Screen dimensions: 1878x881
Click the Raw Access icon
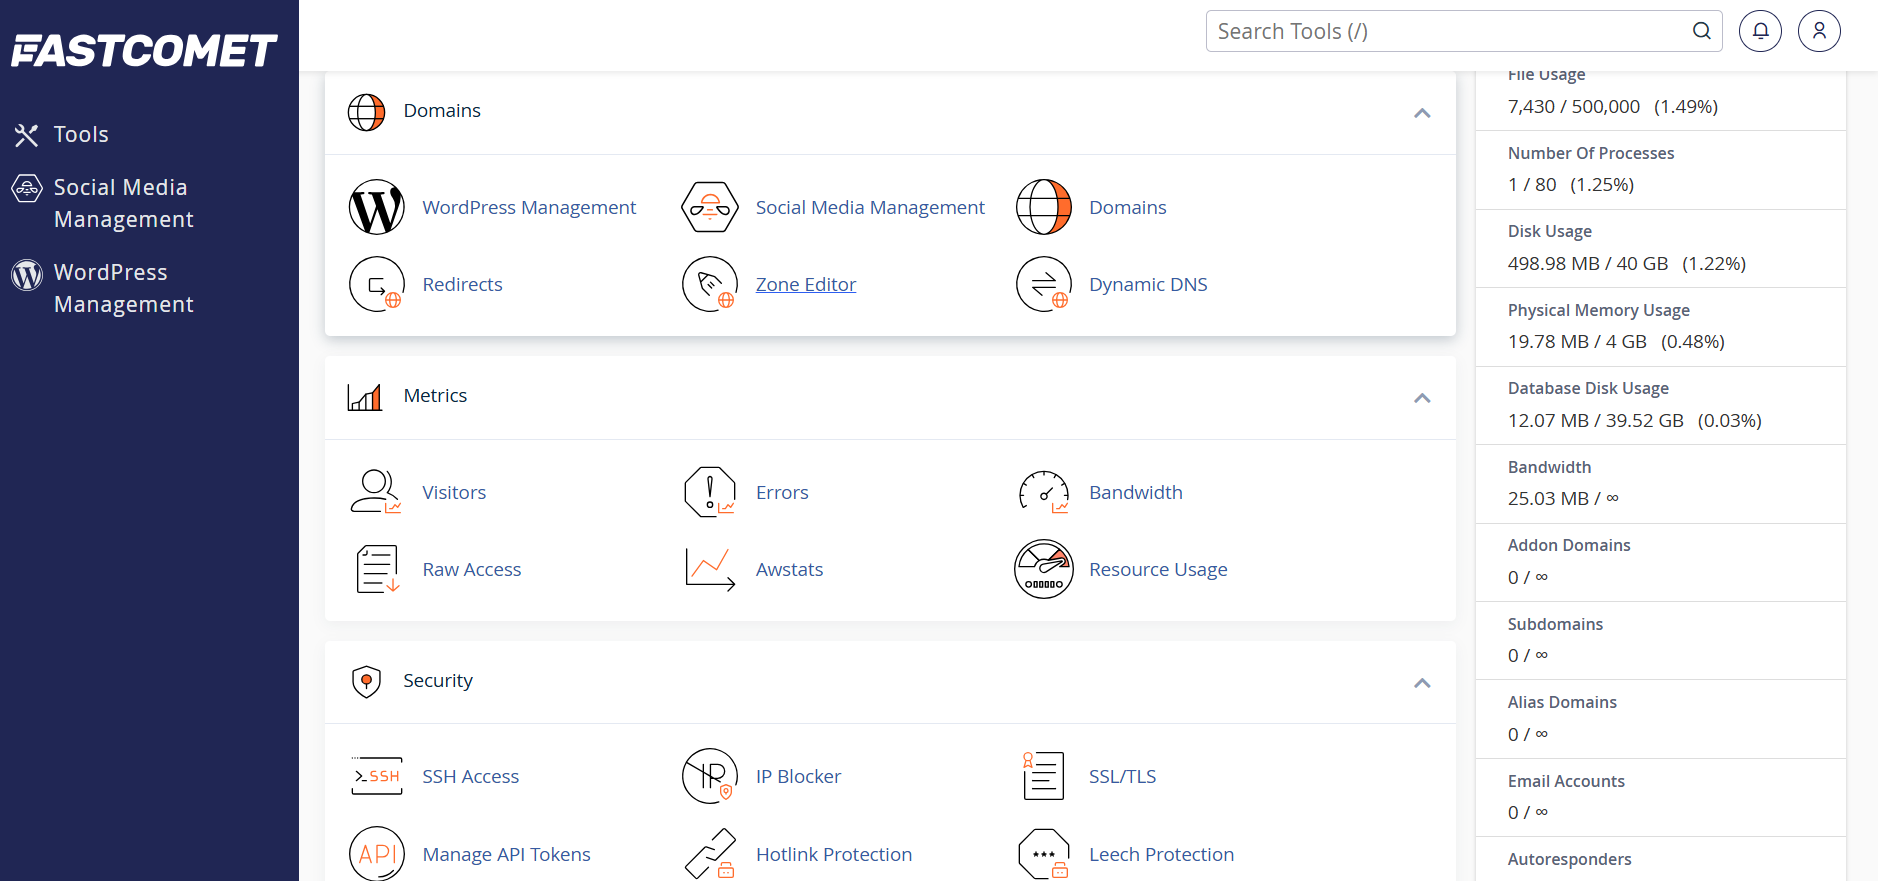pyautogui.click(x=378, y=569)
